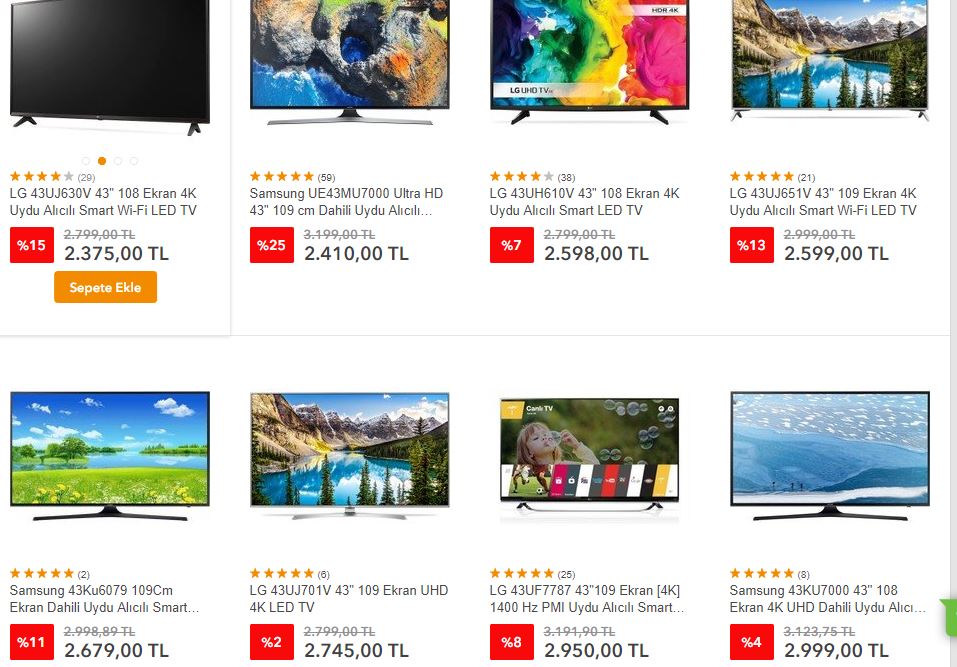Viewport: 957px width, 667px height.
Task: Click the LG 43UJ651V mountain lake TV image
Action: point(829,61)
